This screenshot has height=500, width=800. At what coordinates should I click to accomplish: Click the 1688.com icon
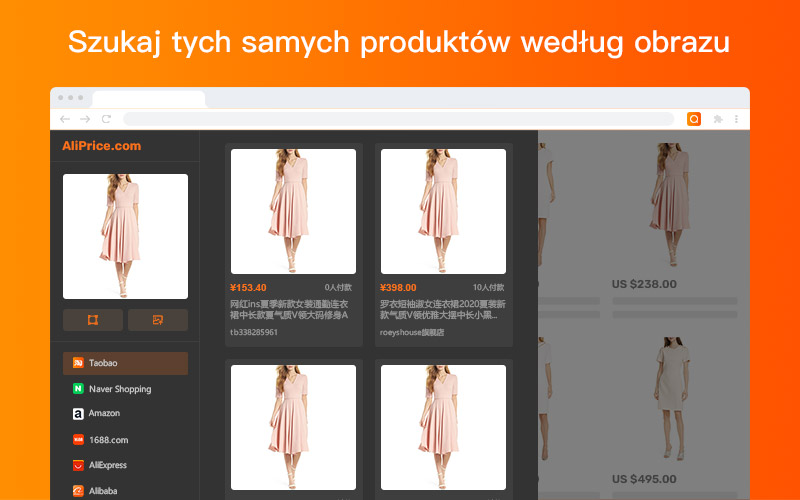78,439
